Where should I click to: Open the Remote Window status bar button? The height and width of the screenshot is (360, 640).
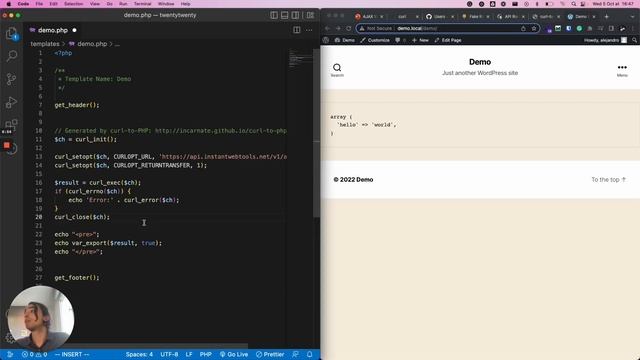click(x=10, y=354)
